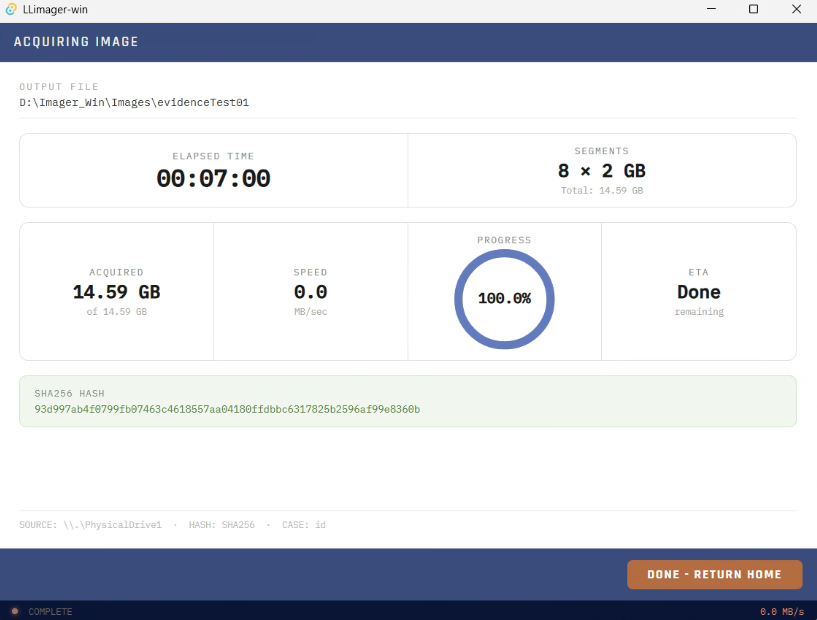Click the LLimager-win app icon in title bar
The image size is (817, 620).
[11, 9]
